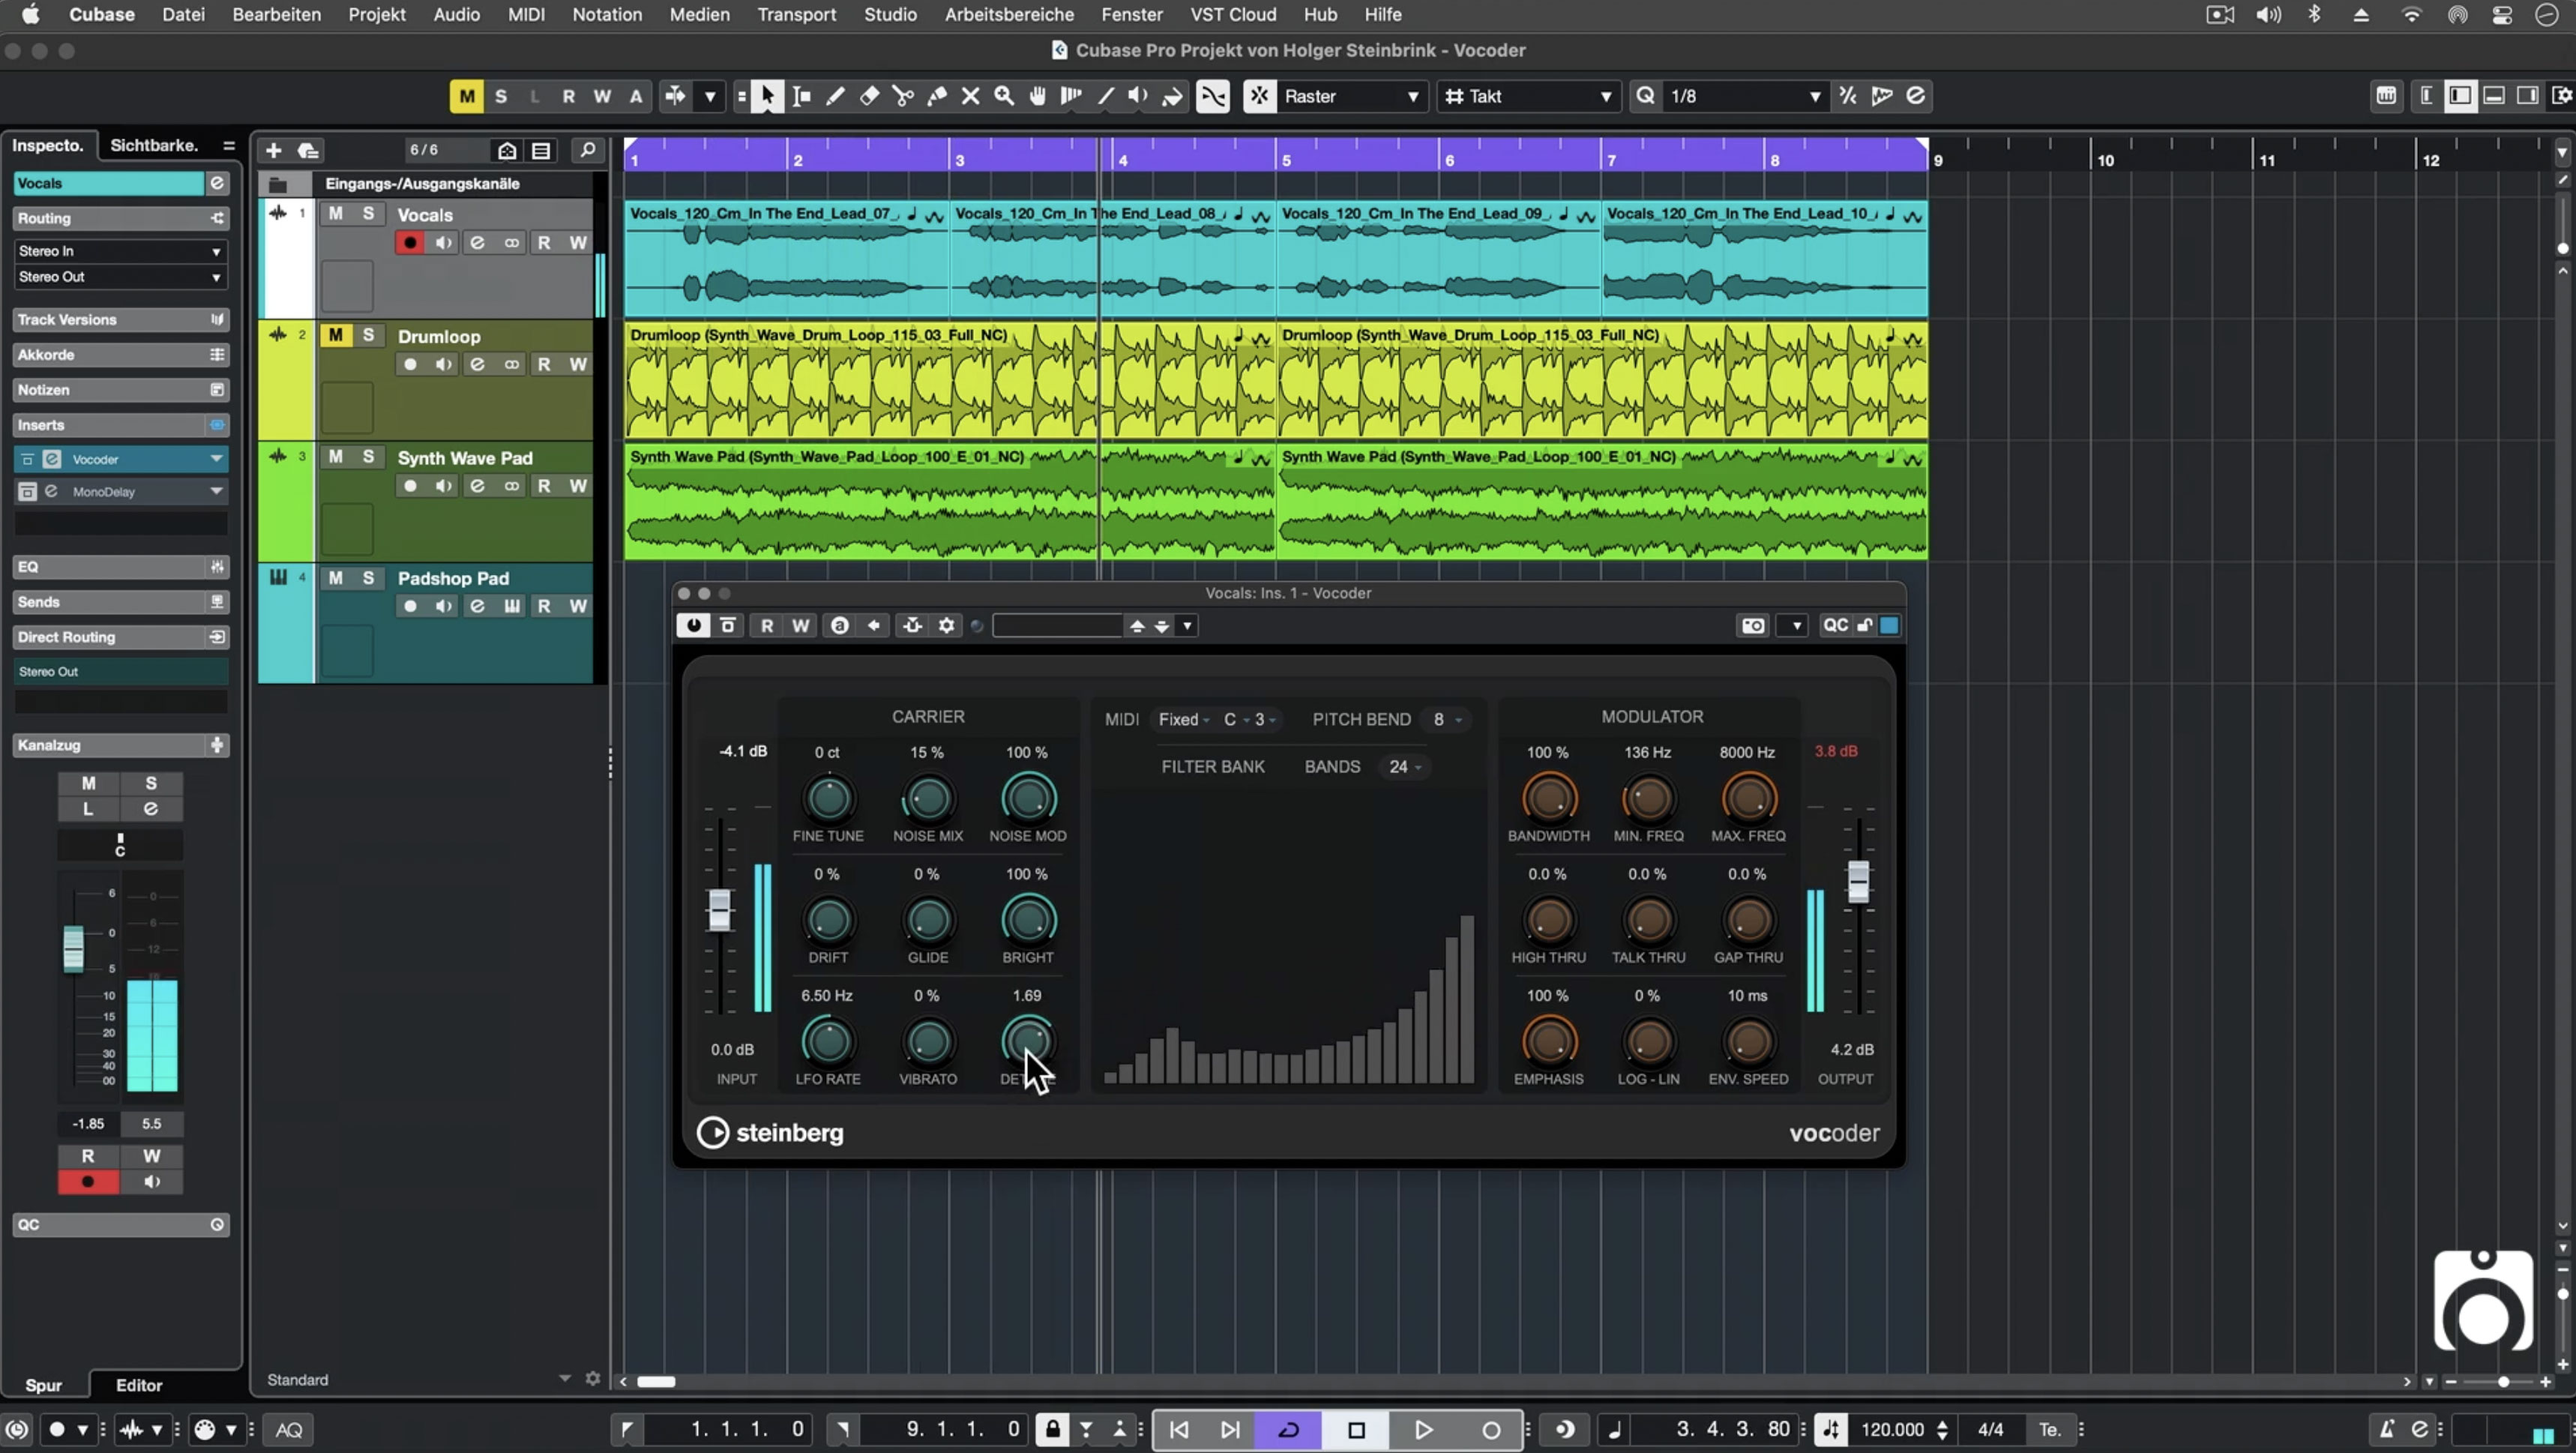Select the Range Selection tool
This screenshot has height=1453, width=2576.
pyautogui.click(x=801, y=96)
